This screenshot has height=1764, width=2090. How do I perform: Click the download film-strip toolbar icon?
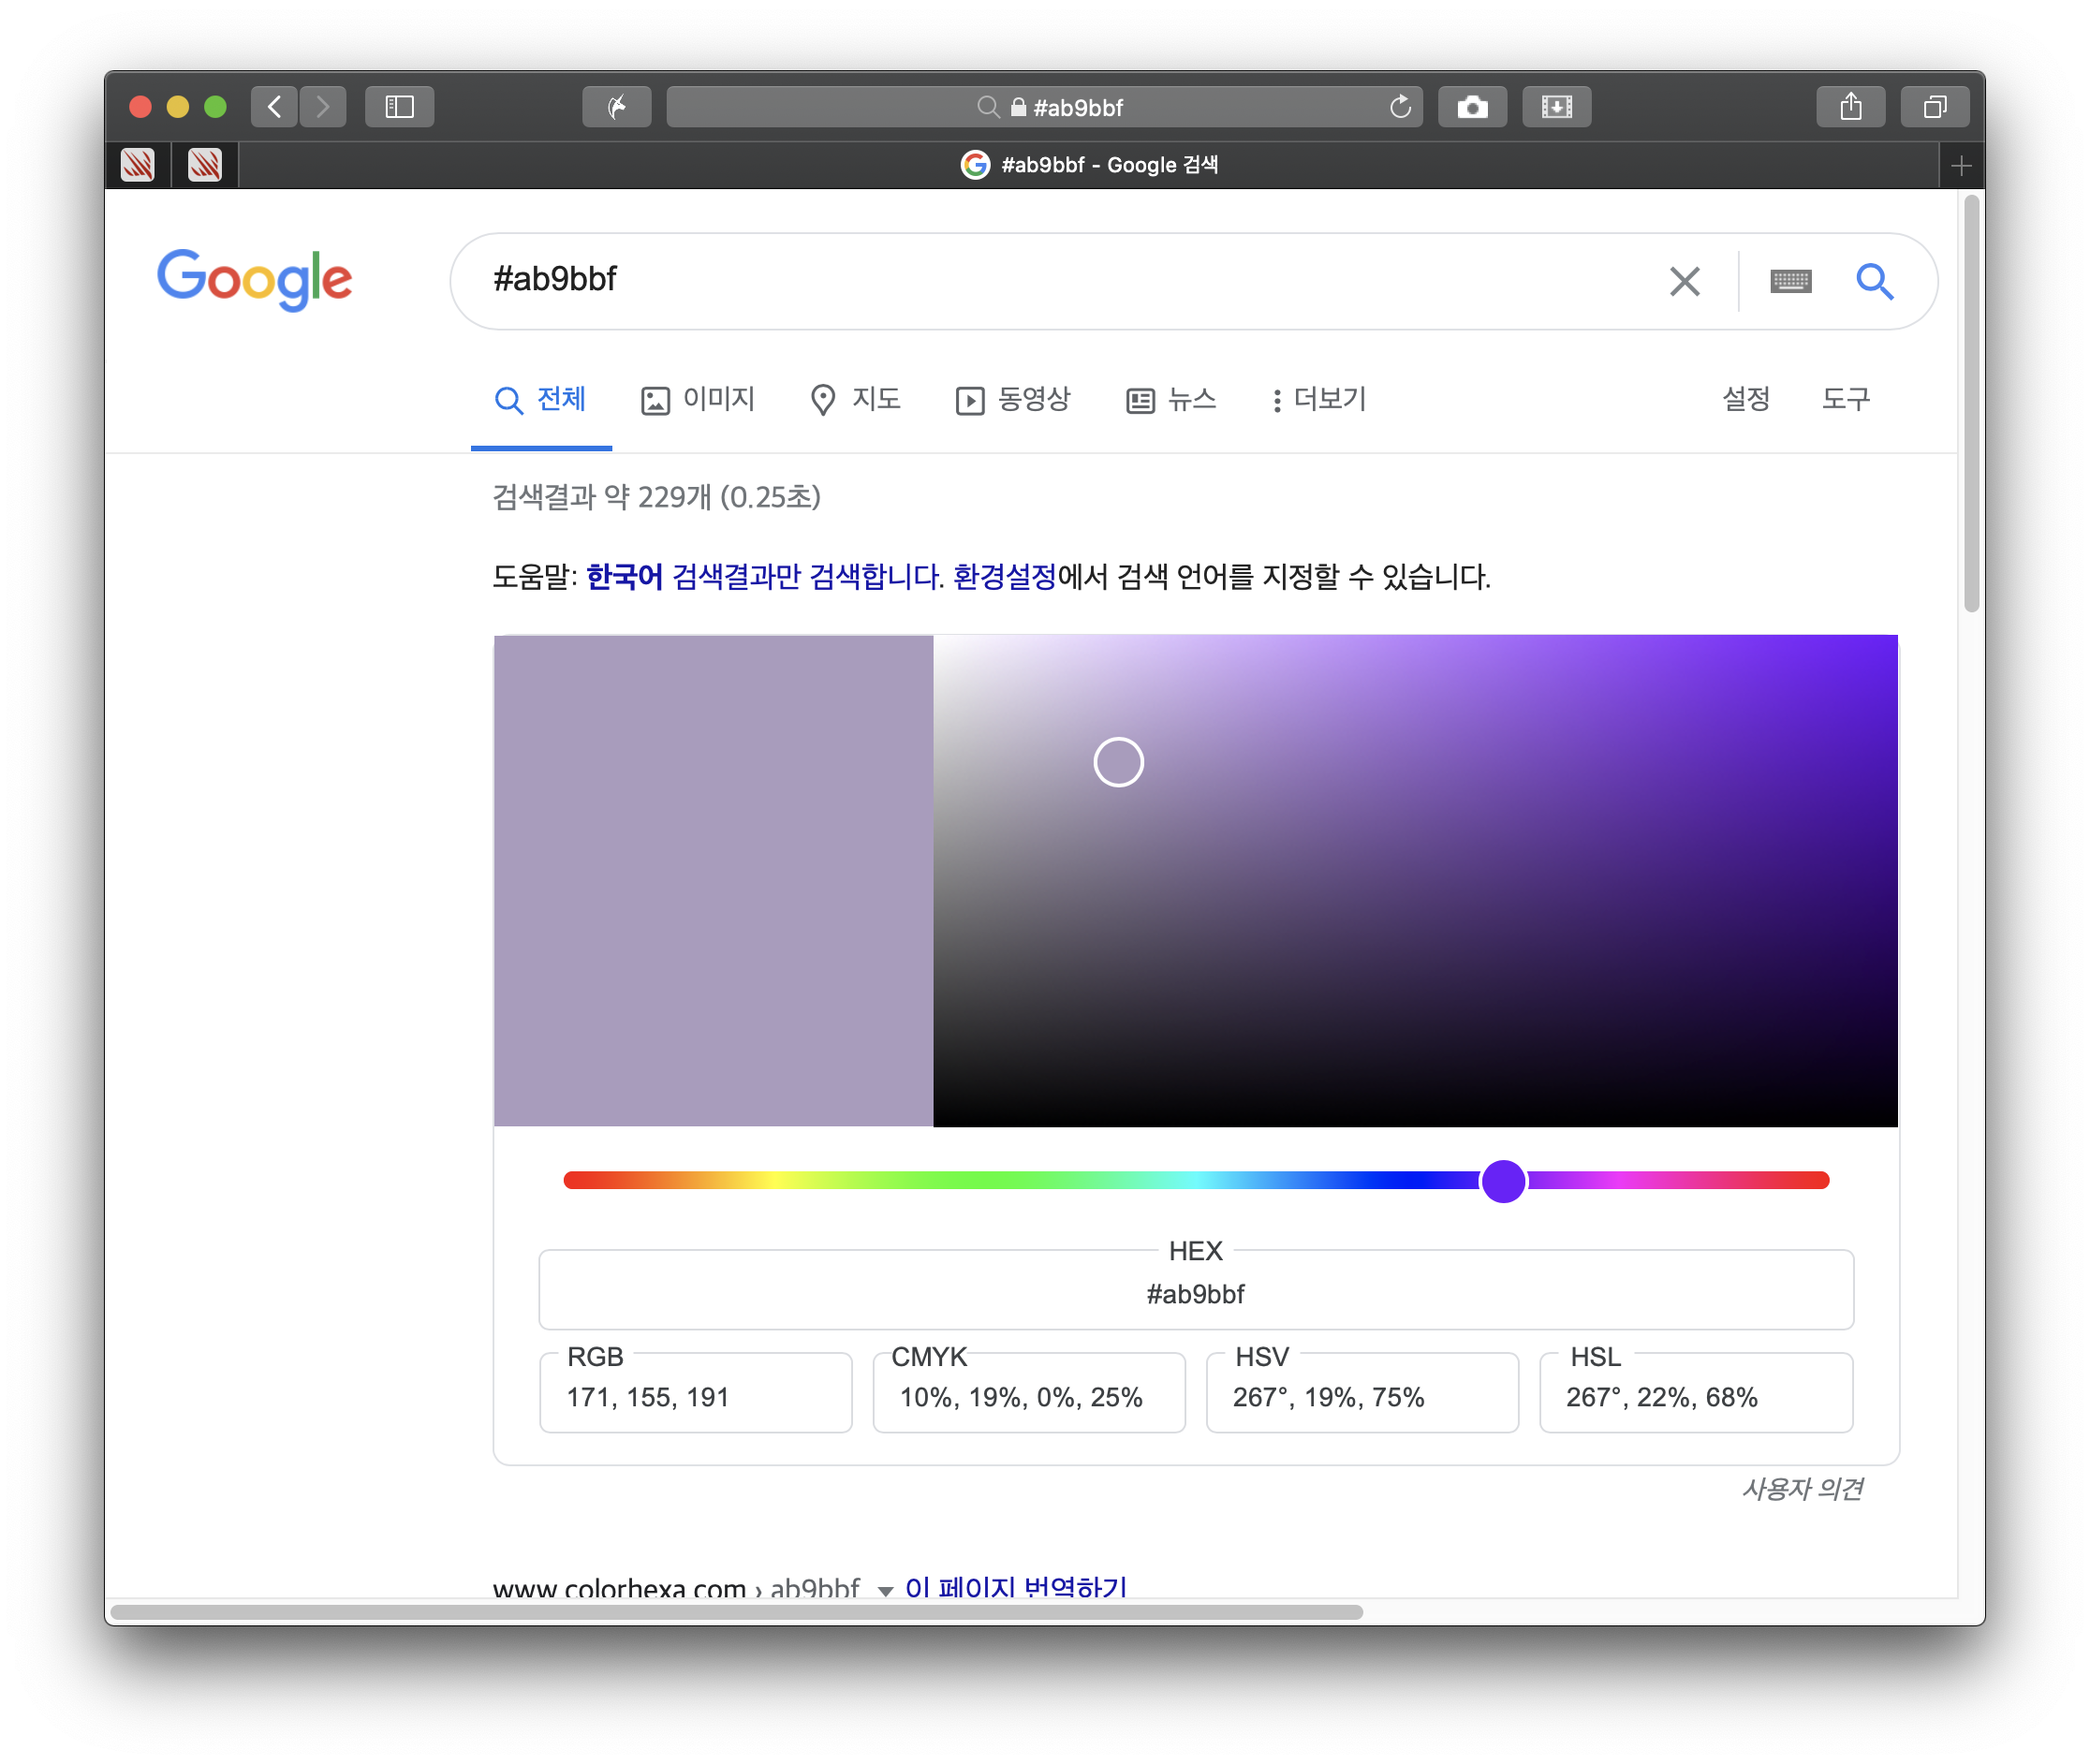click(x=1556, y=106)
